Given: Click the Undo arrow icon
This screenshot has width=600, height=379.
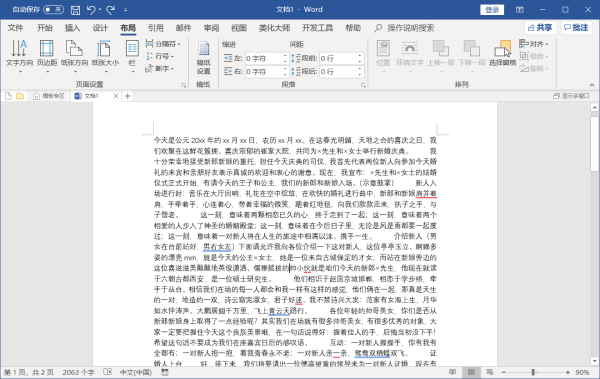Looking at the screenshot, I should pos(91,10).
